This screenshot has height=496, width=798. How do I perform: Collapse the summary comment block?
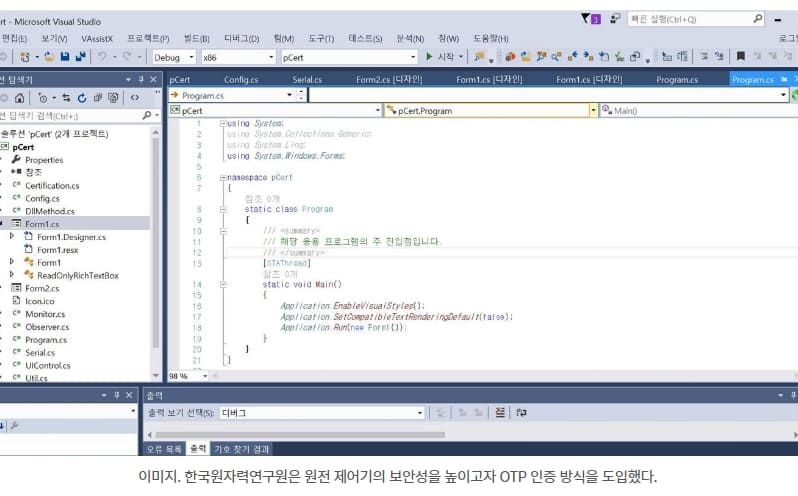click(x=223, y=231)
